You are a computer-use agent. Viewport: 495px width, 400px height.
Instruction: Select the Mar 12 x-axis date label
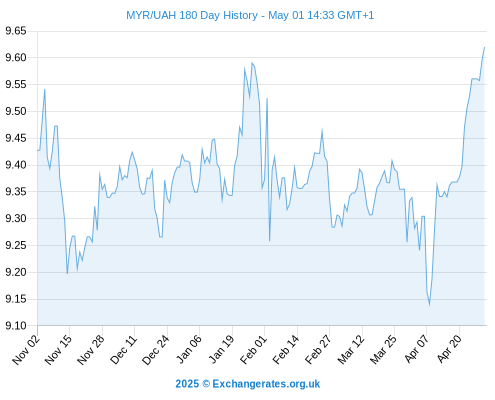tap(351, 350)
